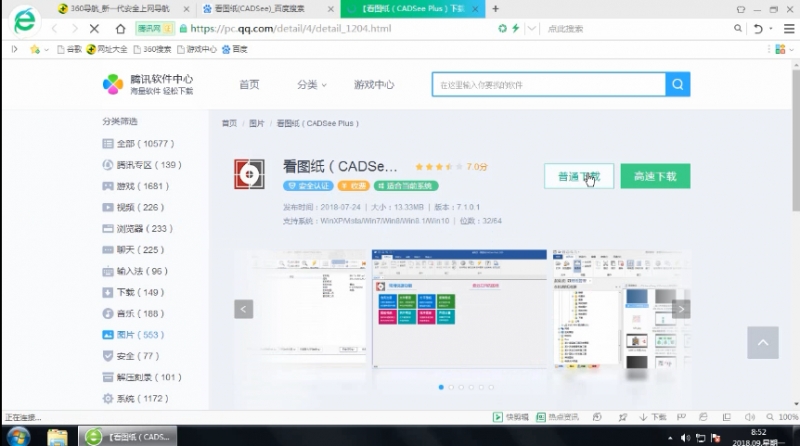
Task: Select the 下载 (149) category
Action: (133, 292)
